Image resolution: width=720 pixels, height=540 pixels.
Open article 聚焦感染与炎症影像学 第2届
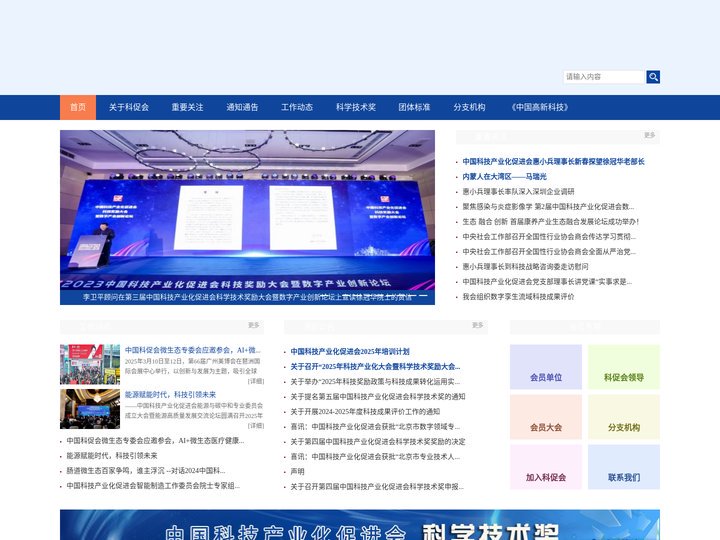(548, 207)
